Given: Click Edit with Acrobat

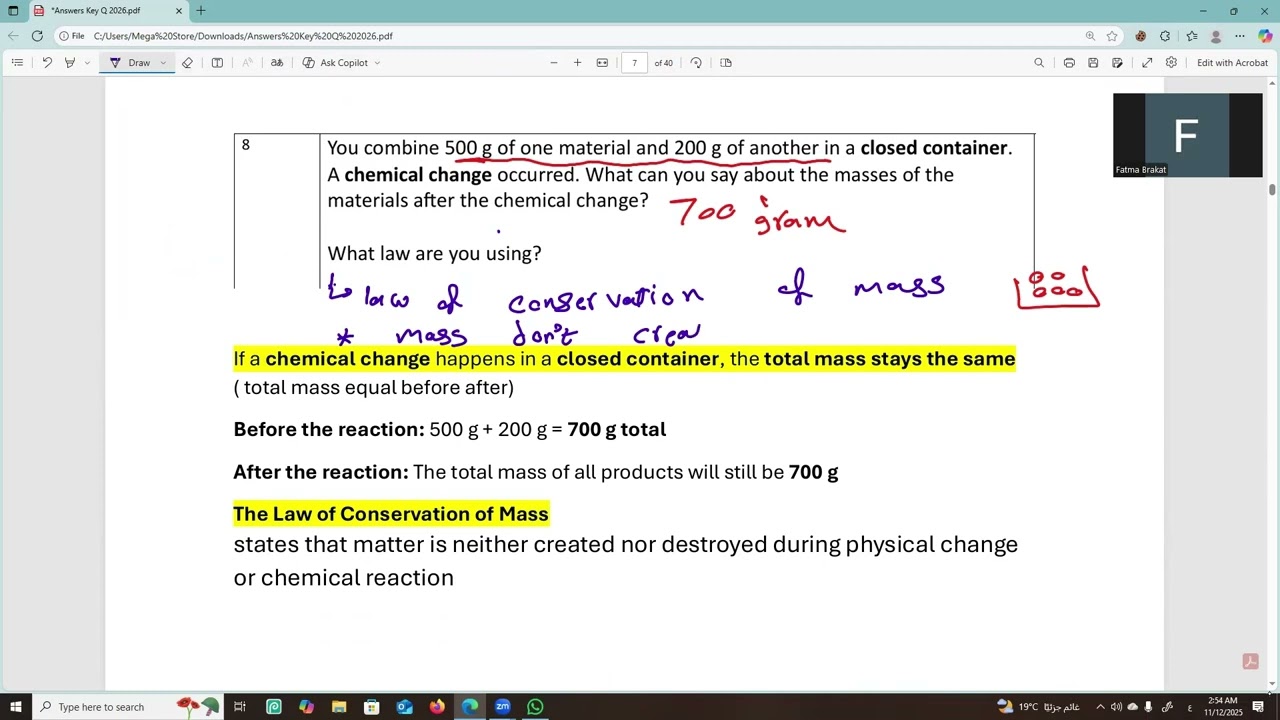Looking at the screenshot, I should [x=1232, y=63].
